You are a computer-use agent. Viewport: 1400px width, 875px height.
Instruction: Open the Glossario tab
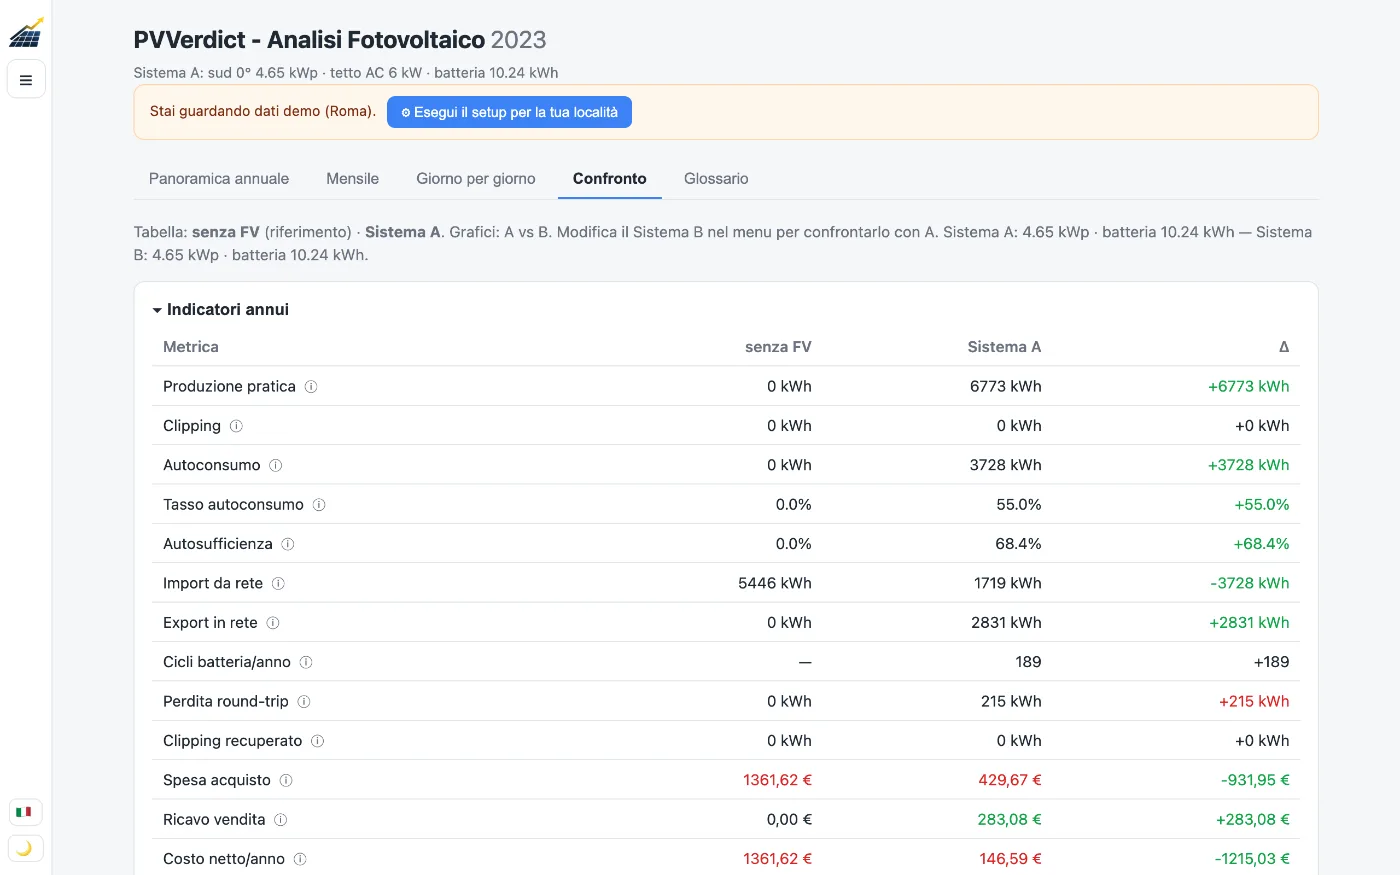(716, 179)
